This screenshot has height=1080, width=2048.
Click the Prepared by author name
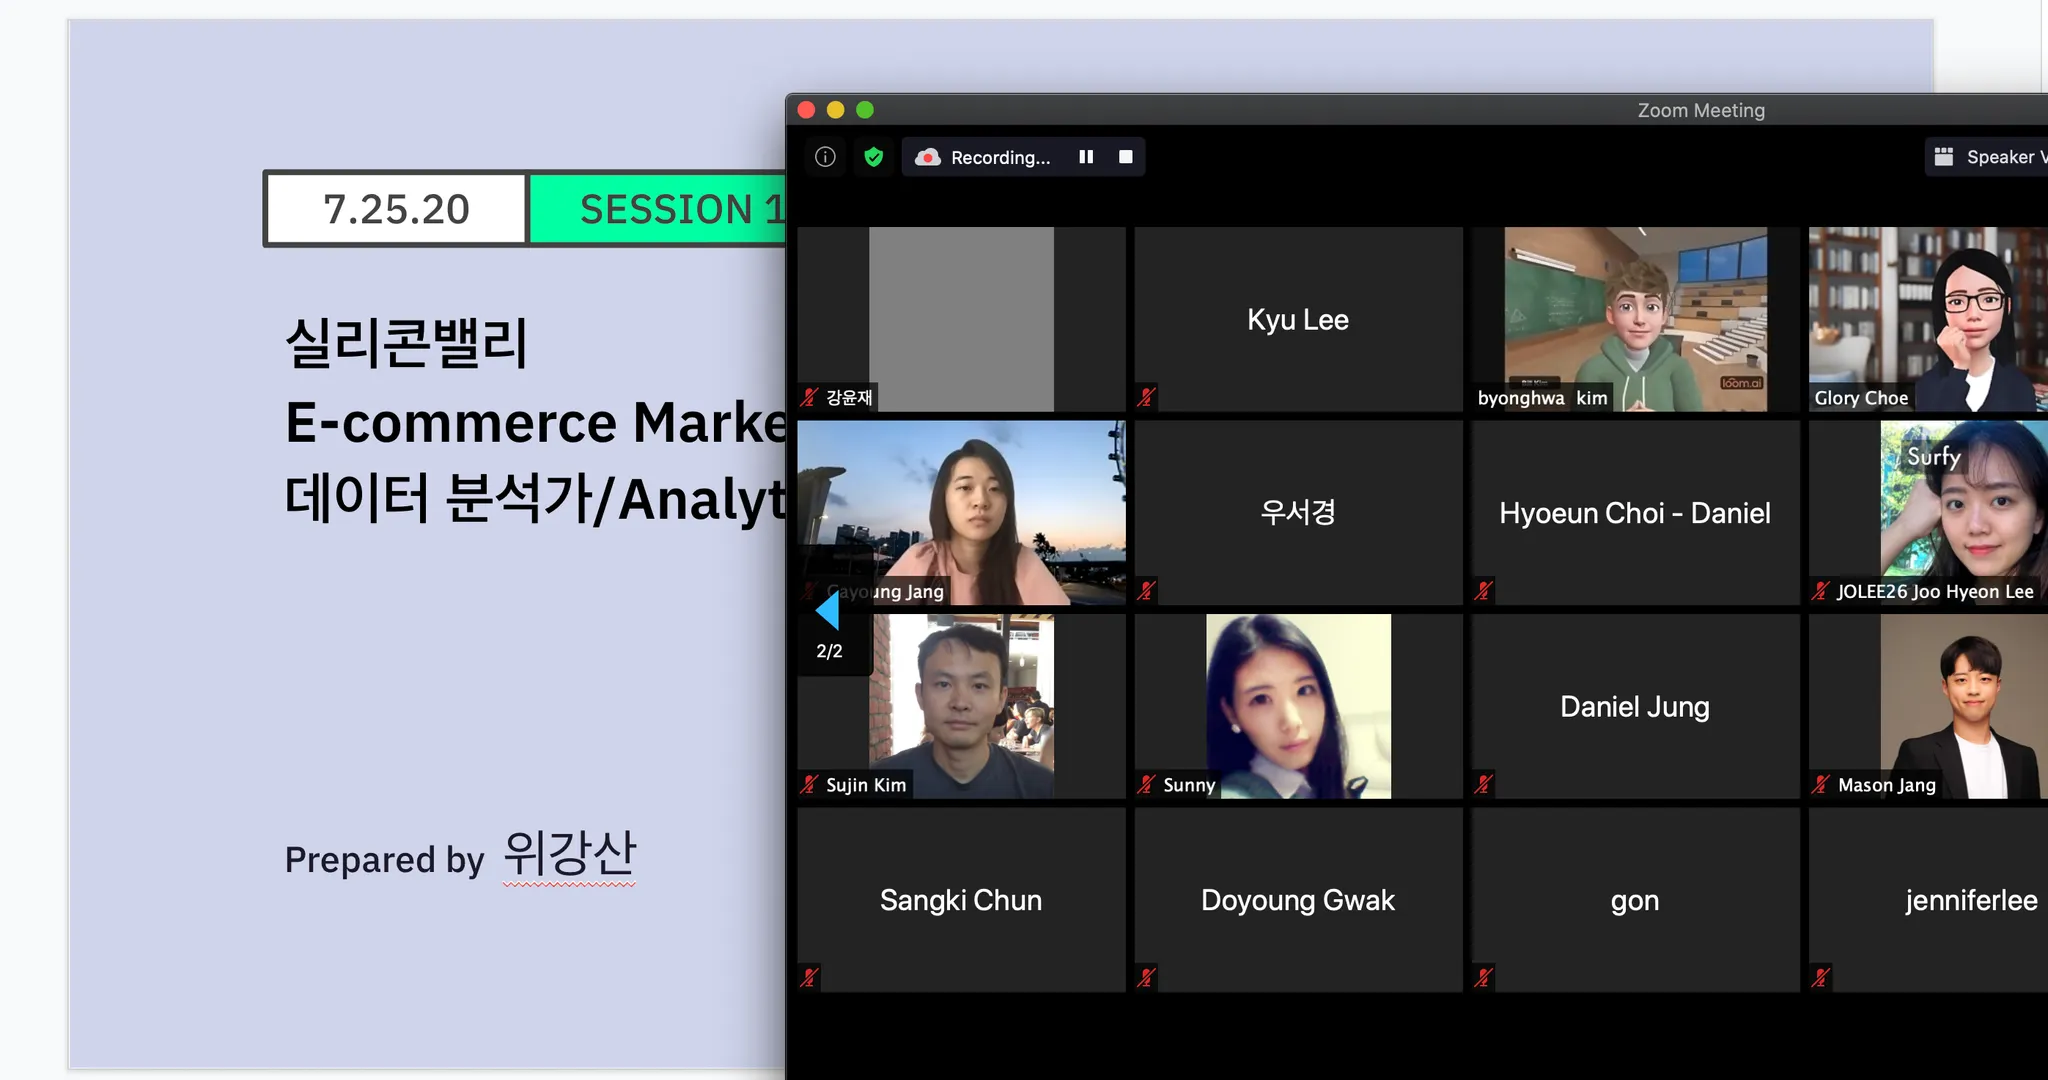(569, 855)
